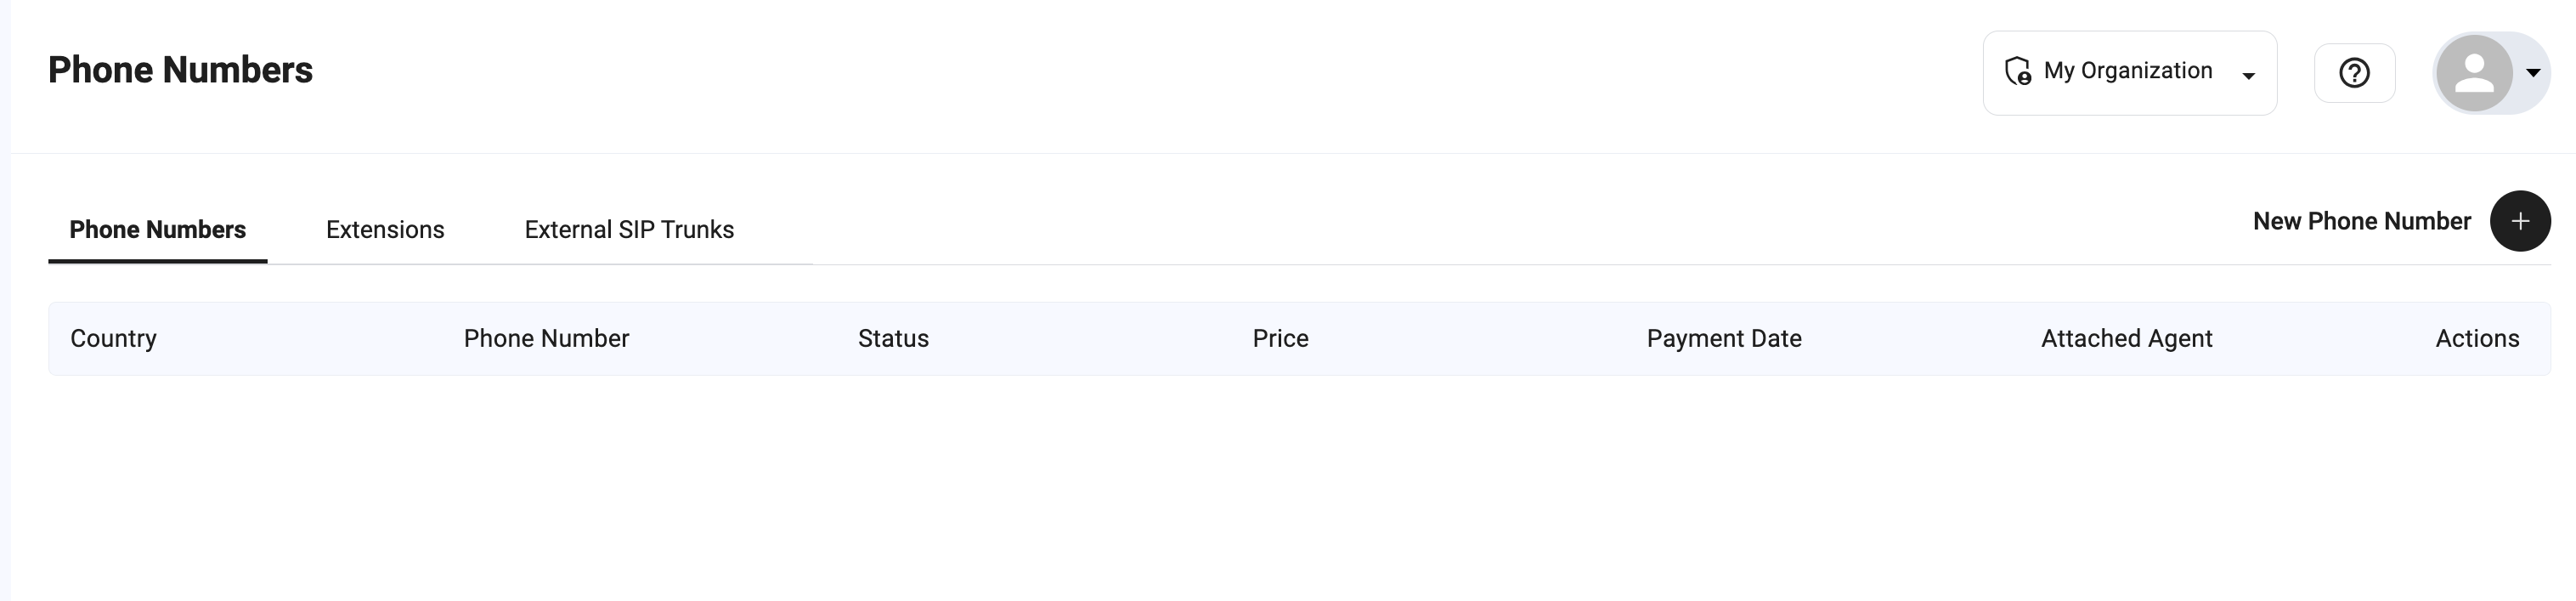Click the Price column header
This screenshot has height=601, width=2576.
(1280, 339)
